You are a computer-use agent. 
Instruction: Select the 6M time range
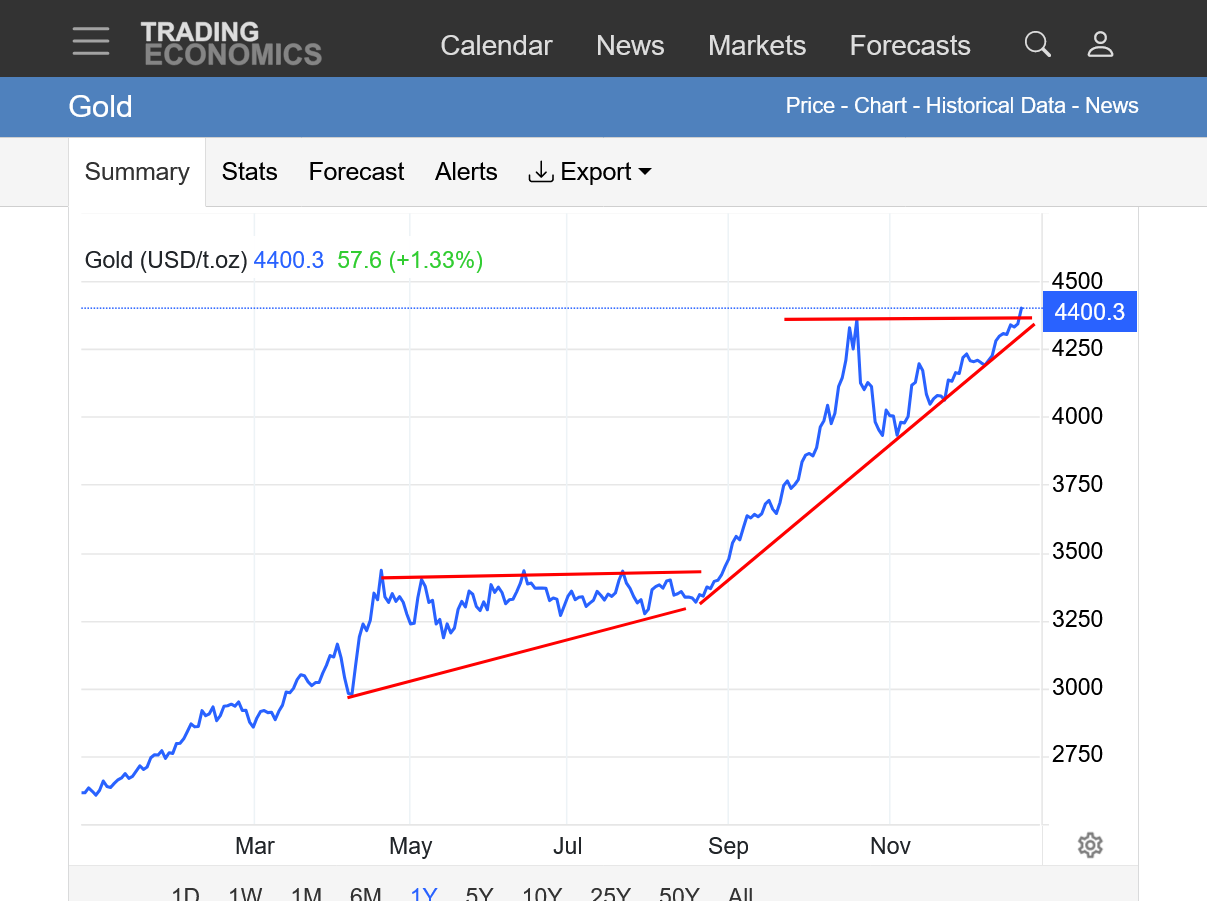click(365, 893)
